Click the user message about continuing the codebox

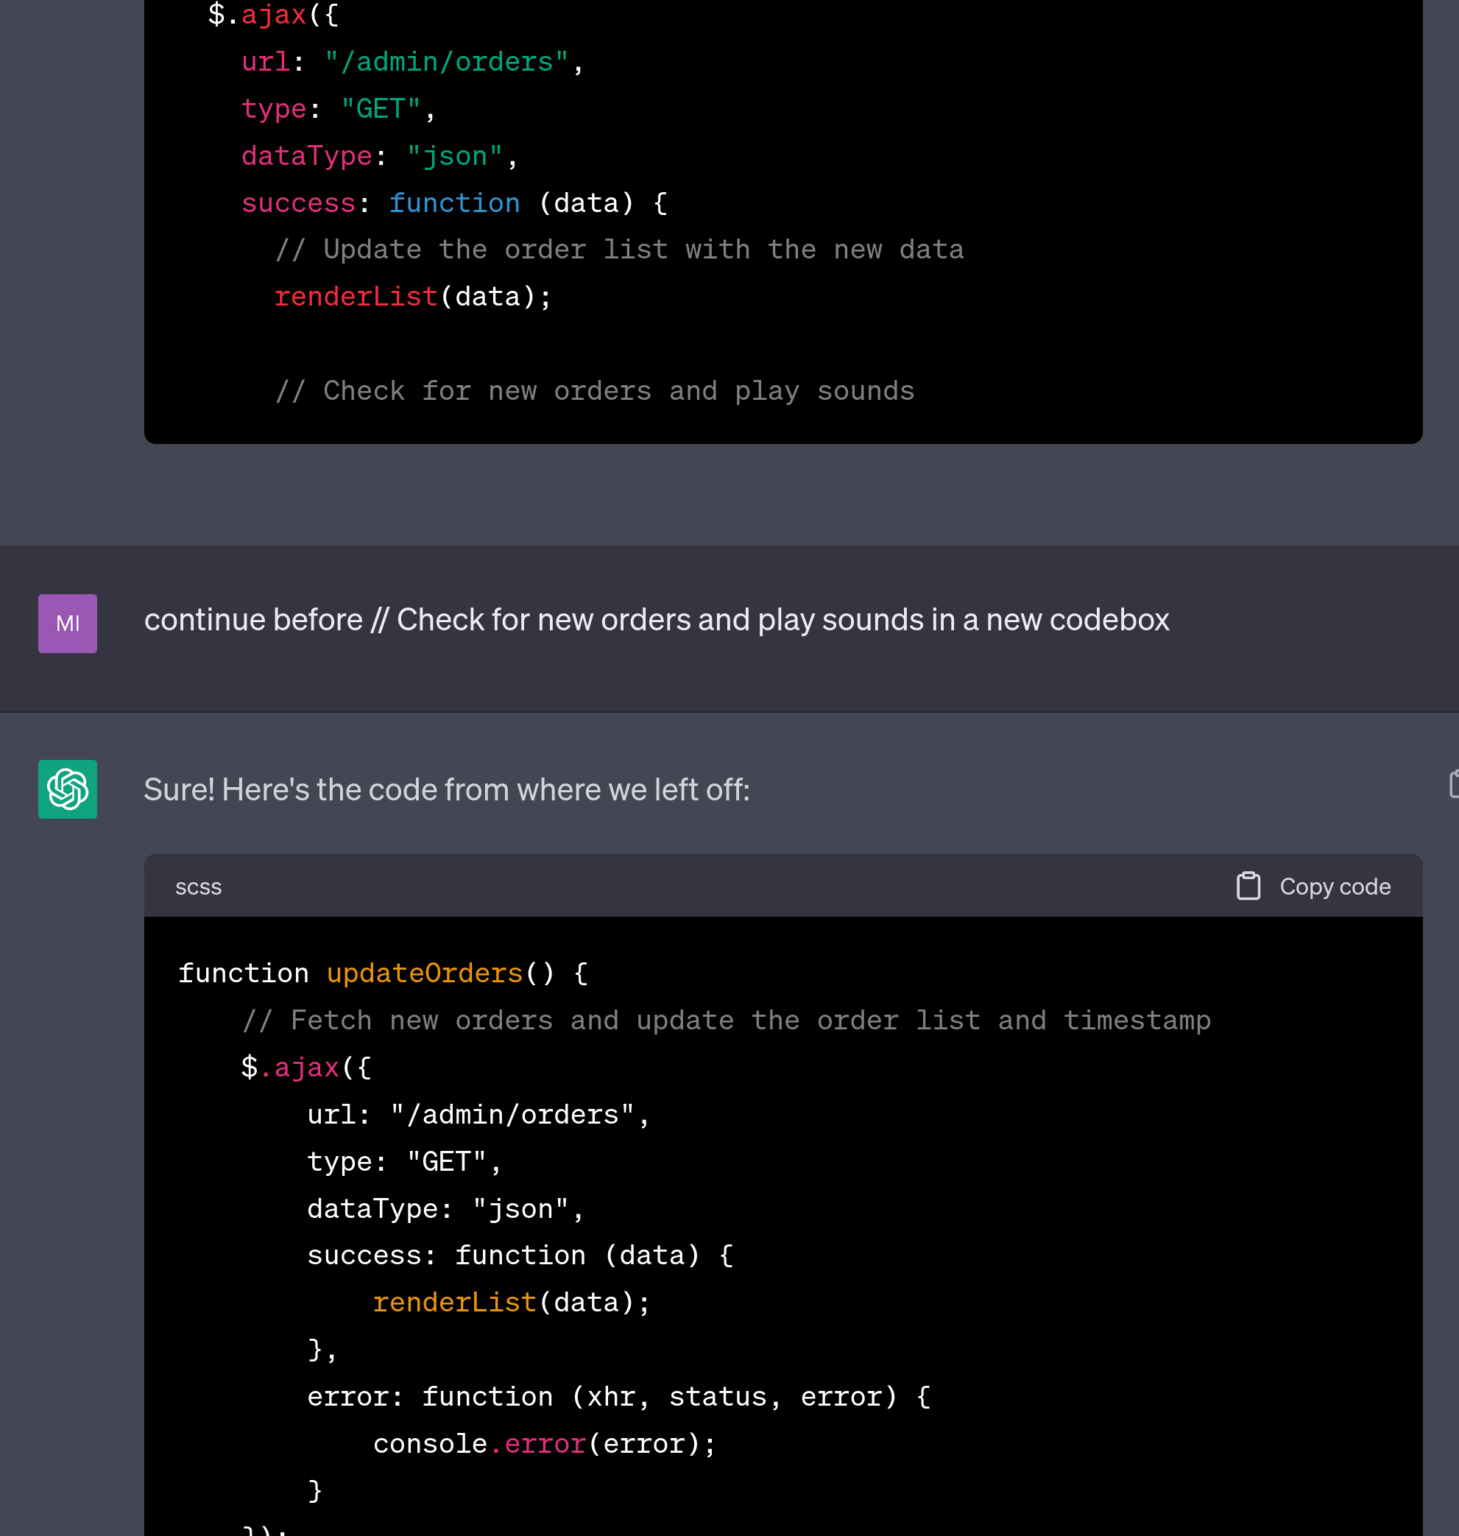tap(656, 620)
